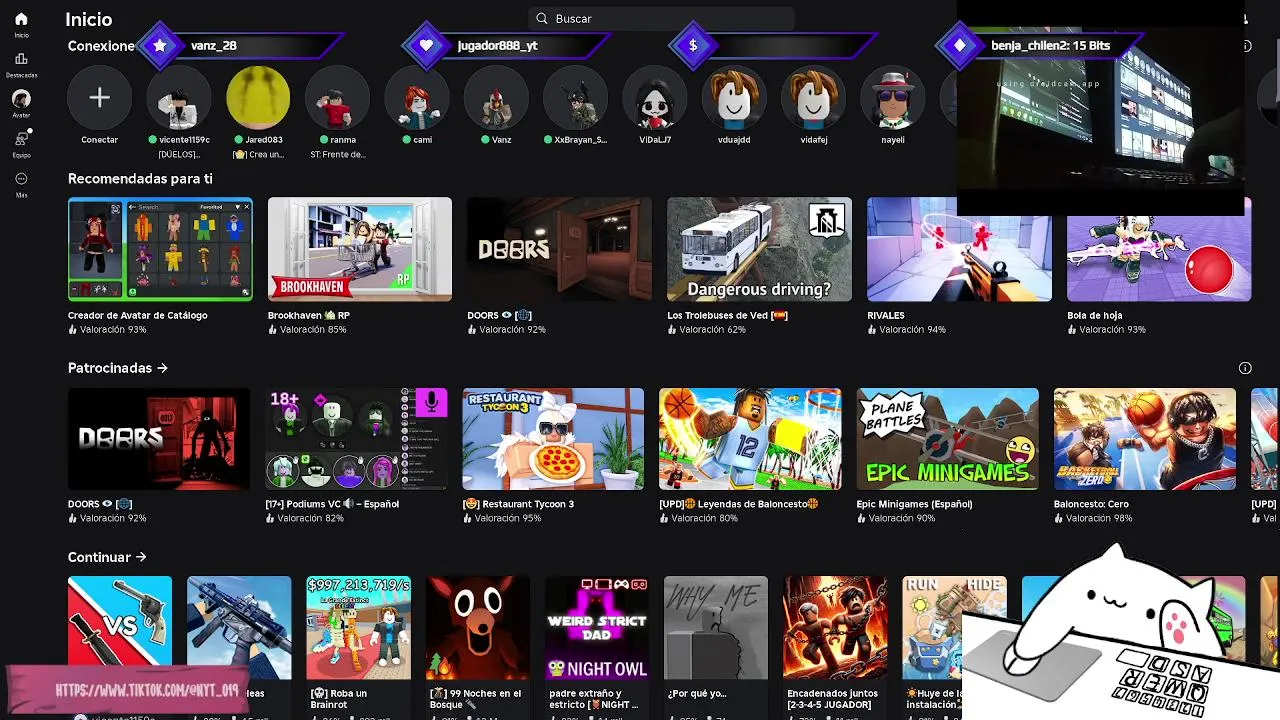Open Encadenados juntos game thumbnail
This screenshot has width=1280, height=720.
point(835,628)
